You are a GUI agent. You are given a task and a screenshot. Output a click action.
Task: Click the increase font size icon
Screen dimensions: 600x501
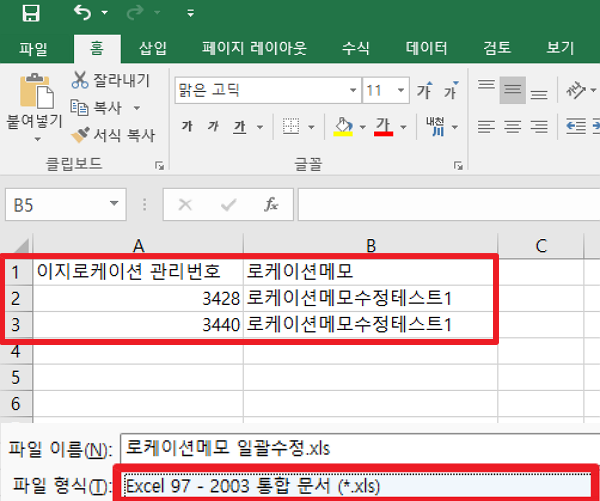click(425, 90)
